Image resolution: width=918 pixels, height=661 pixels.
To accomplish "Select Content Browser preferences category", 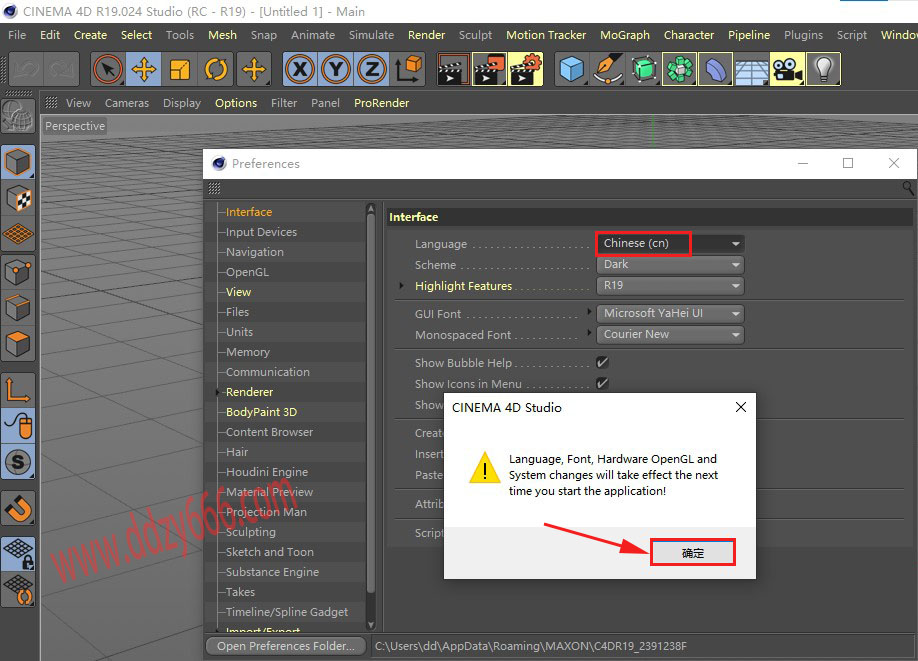I will point(269,431).
